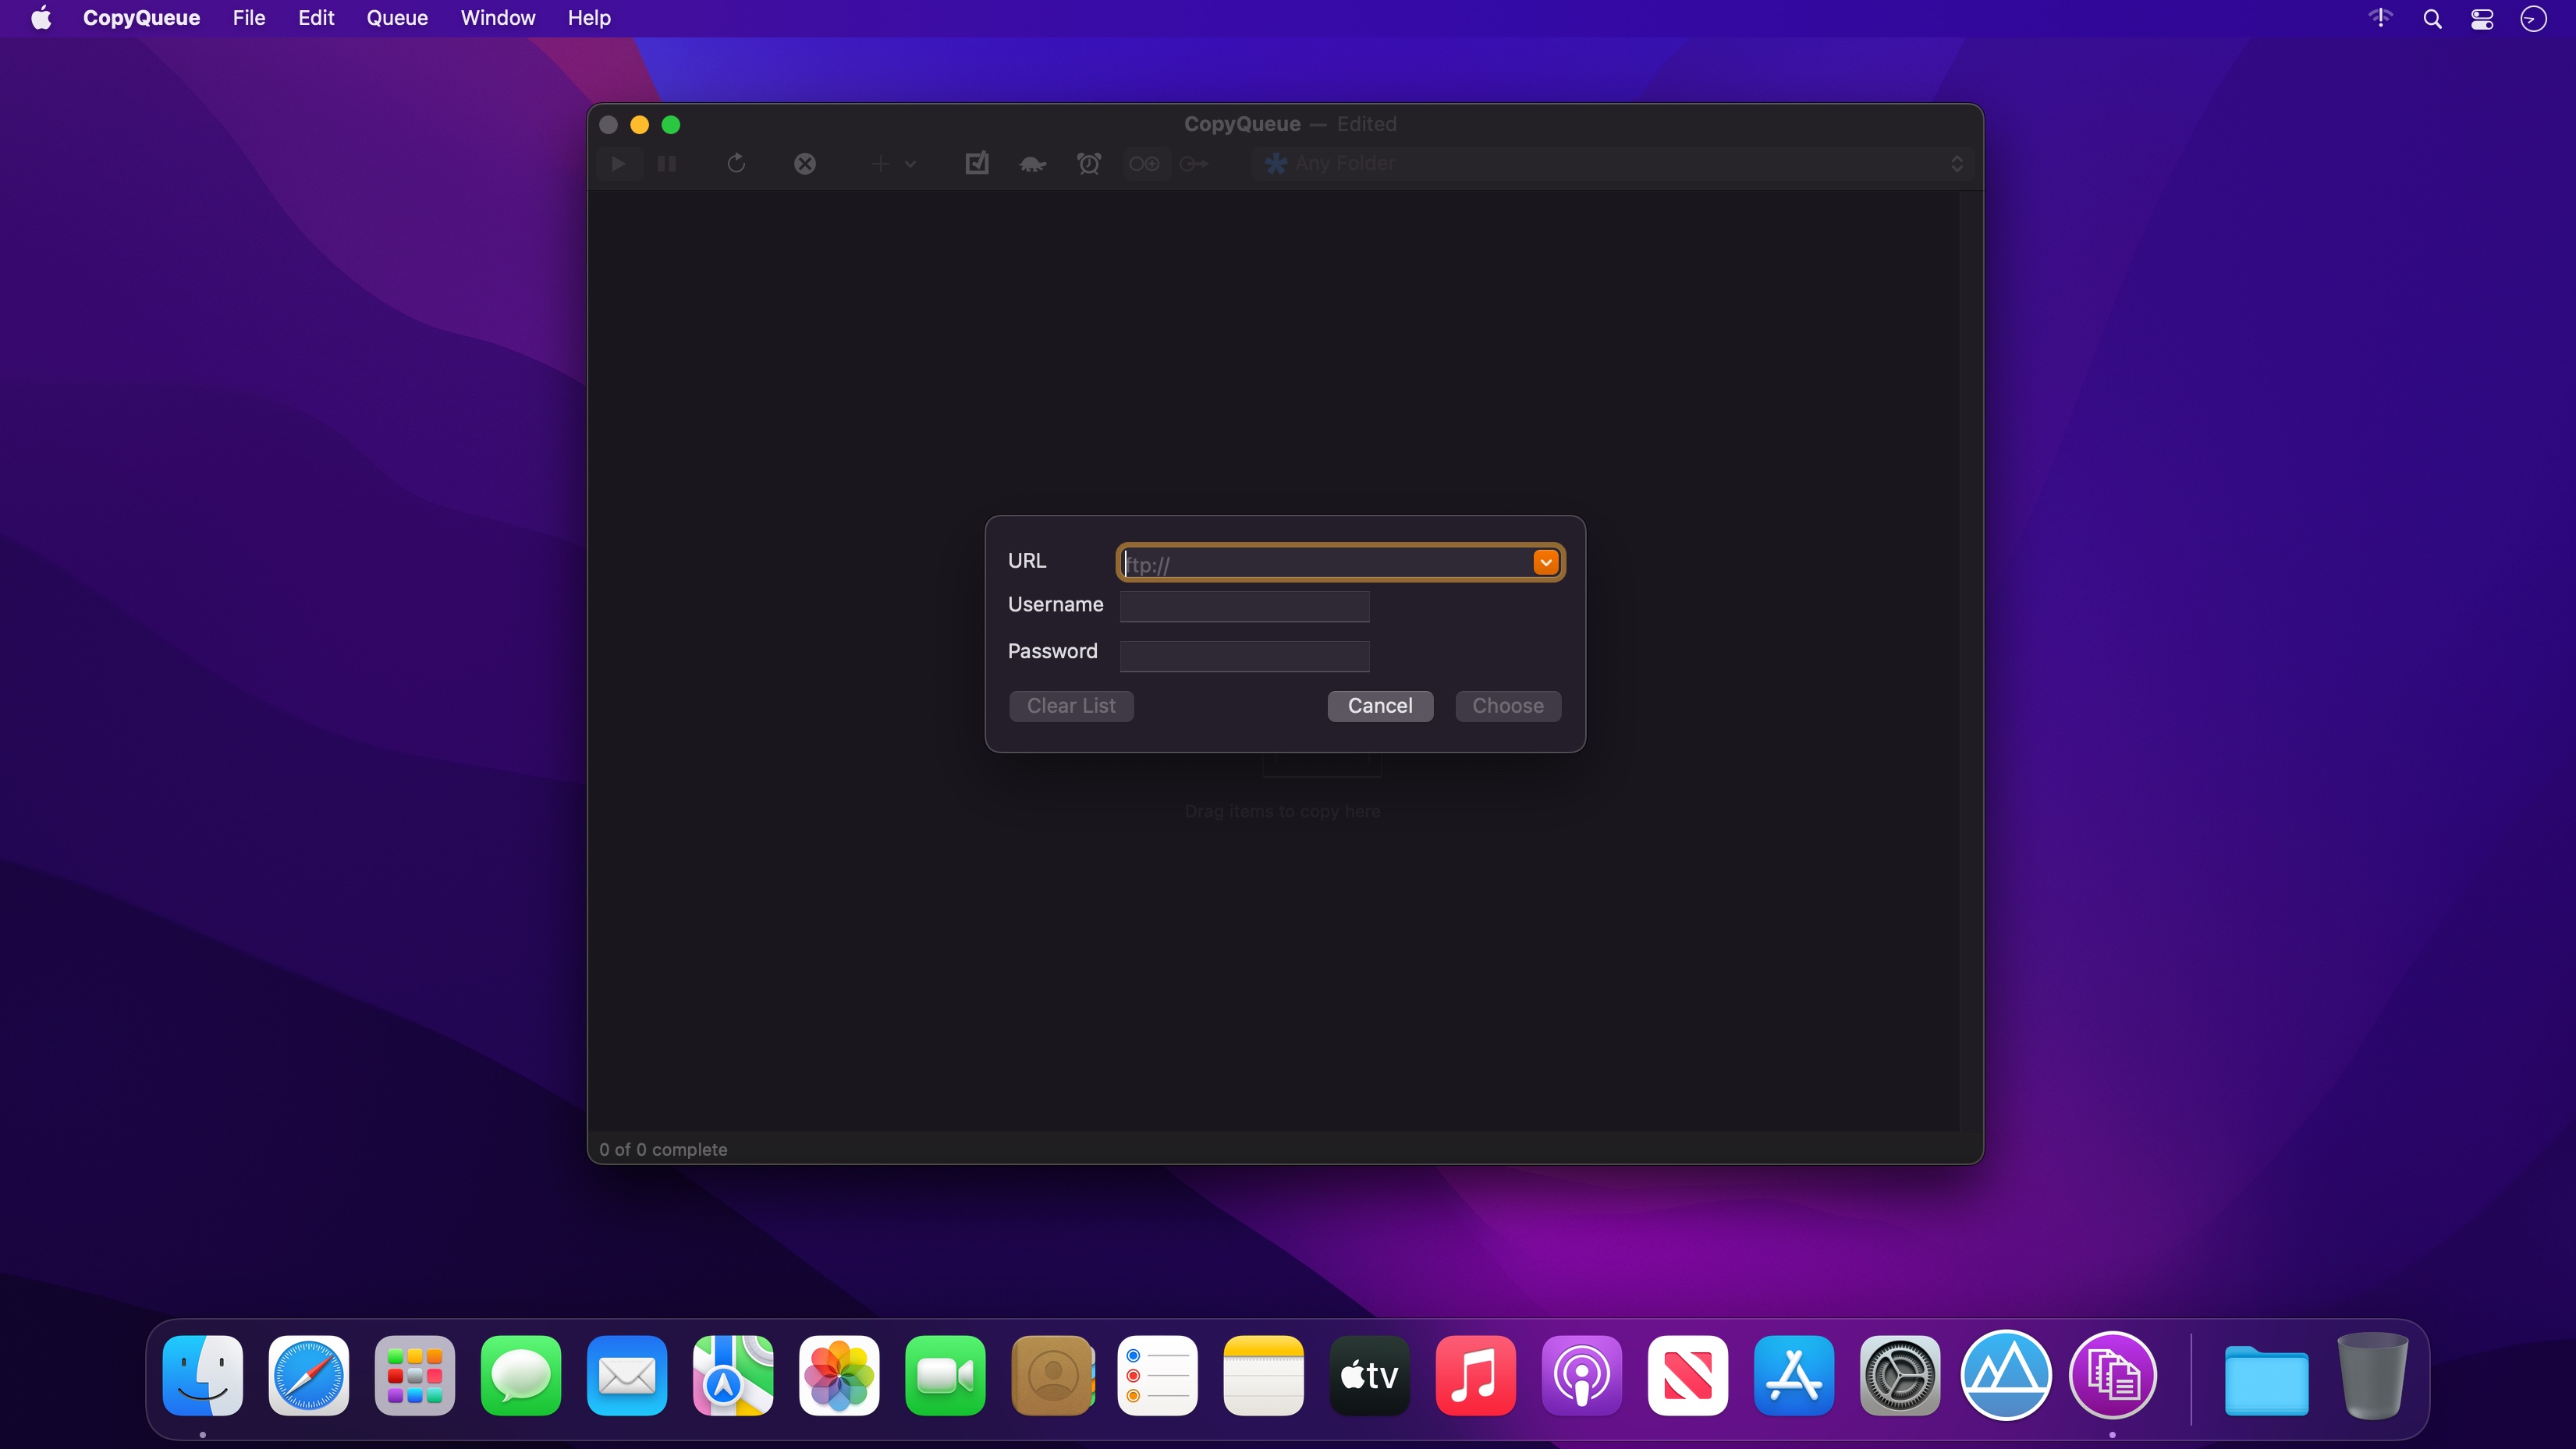
Task: Click the CopyQueue icon in the Dock
Action: click(2112, 1376)
